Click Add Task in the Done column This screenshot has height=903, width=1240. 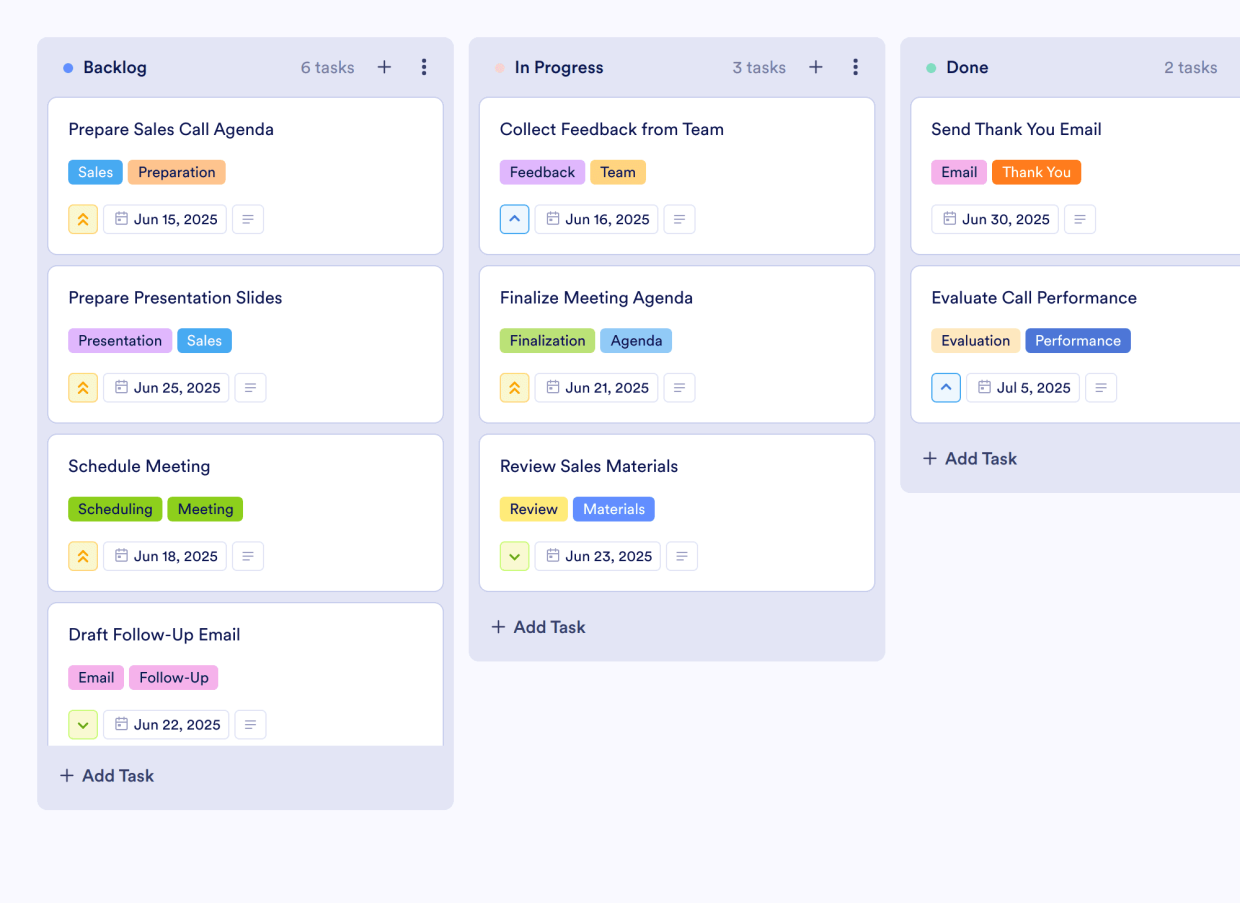(x=969, y=458)
